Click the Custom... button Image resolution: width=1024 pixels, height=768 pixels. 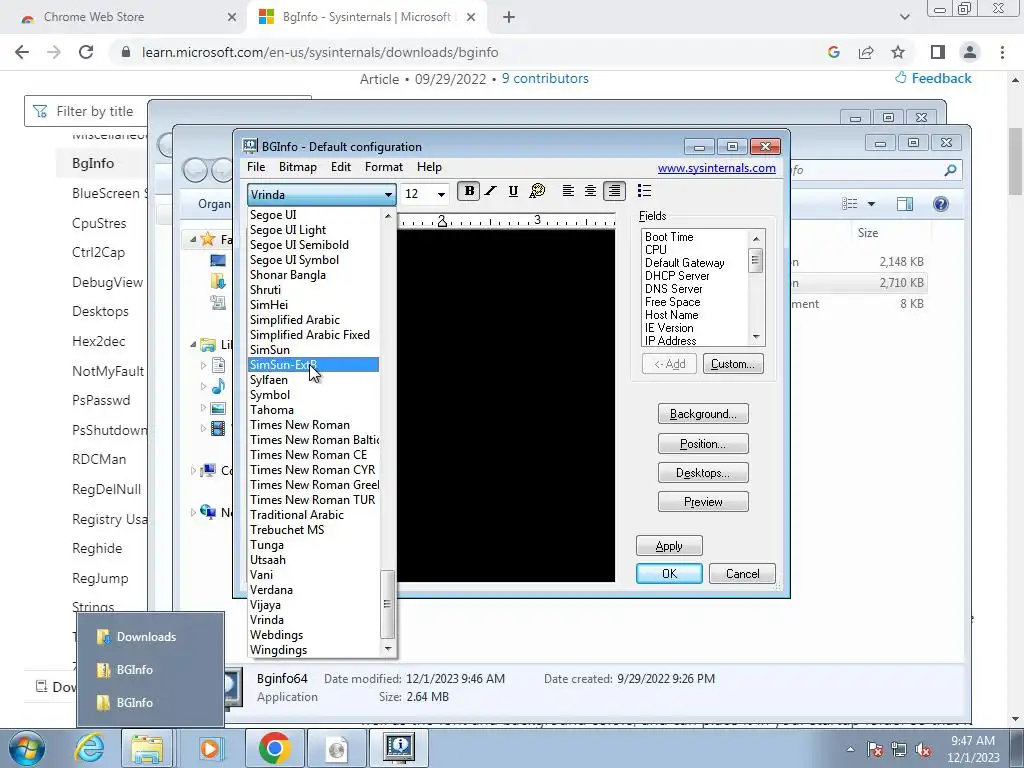tap(733, 364)
